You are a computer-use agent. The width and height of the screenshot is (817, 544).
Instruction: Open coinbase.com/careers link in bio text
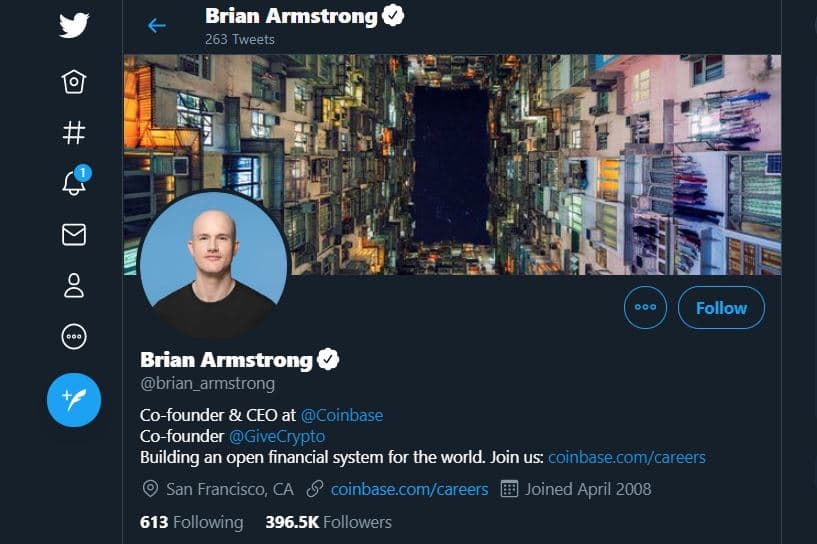pyautogui.click(x=627, y=458)
